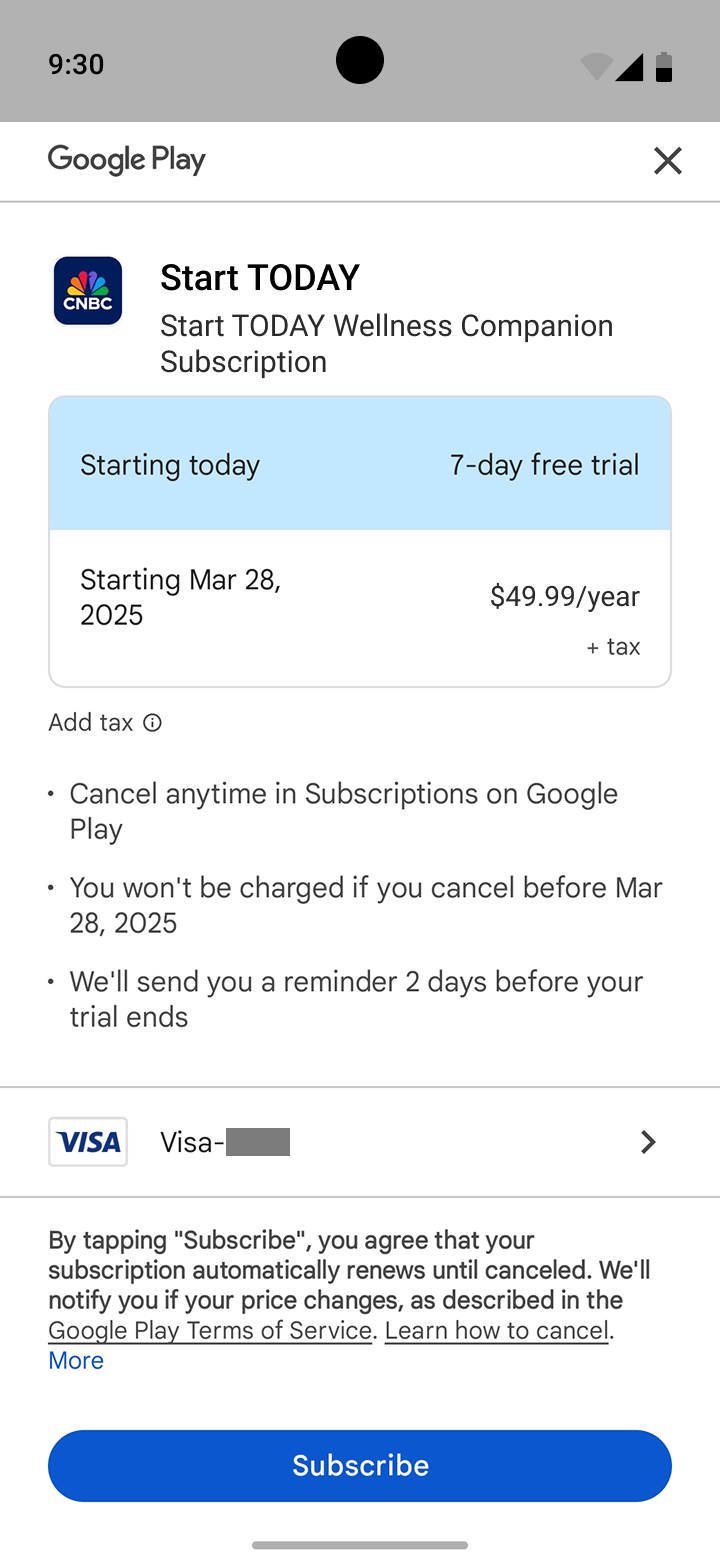Tap the Add tax info icon

tap(152, 723)
